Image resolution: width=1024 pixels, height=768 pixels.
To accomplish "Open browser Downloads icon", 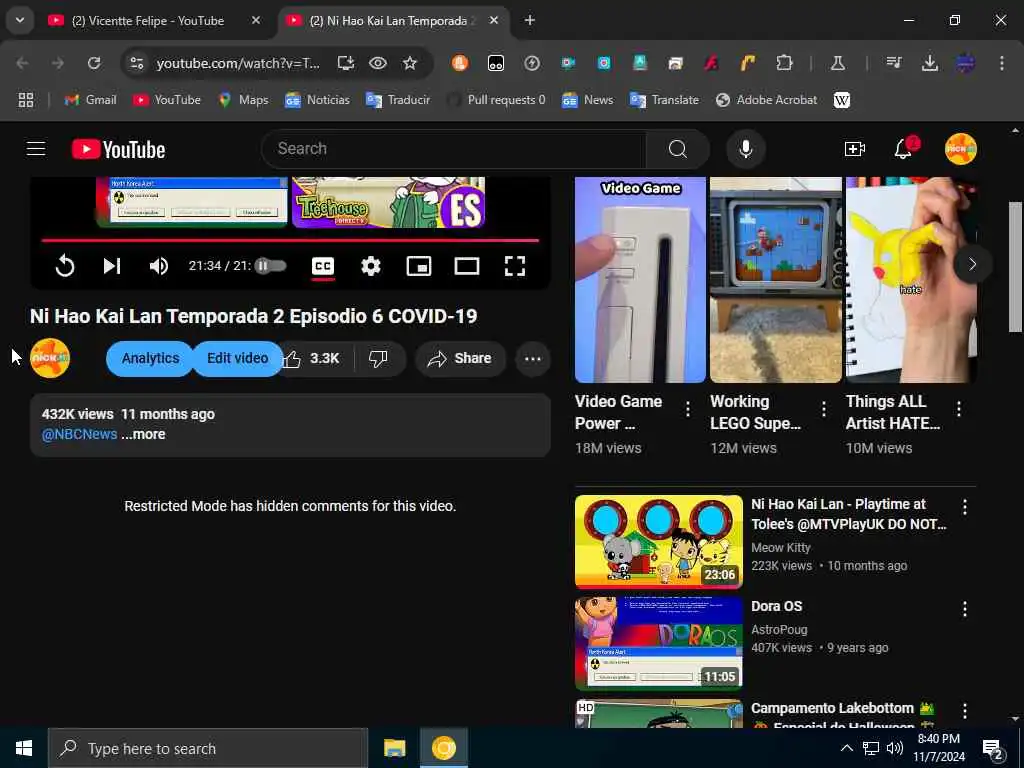I will [x=929, y=63].
